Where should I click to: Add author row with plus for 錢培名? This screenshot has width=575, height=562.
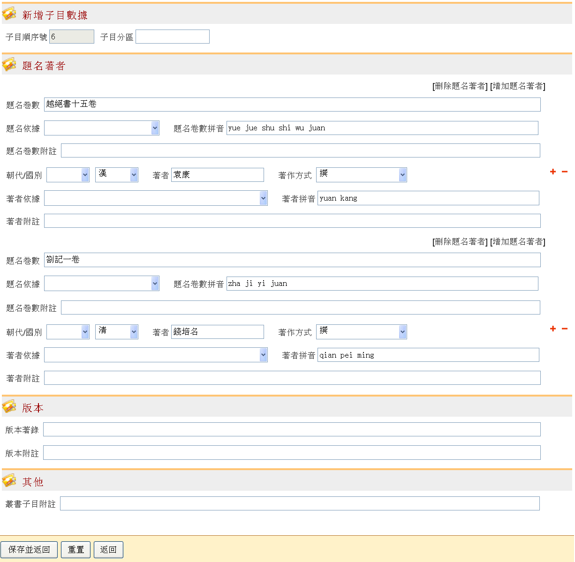point(553,329)
